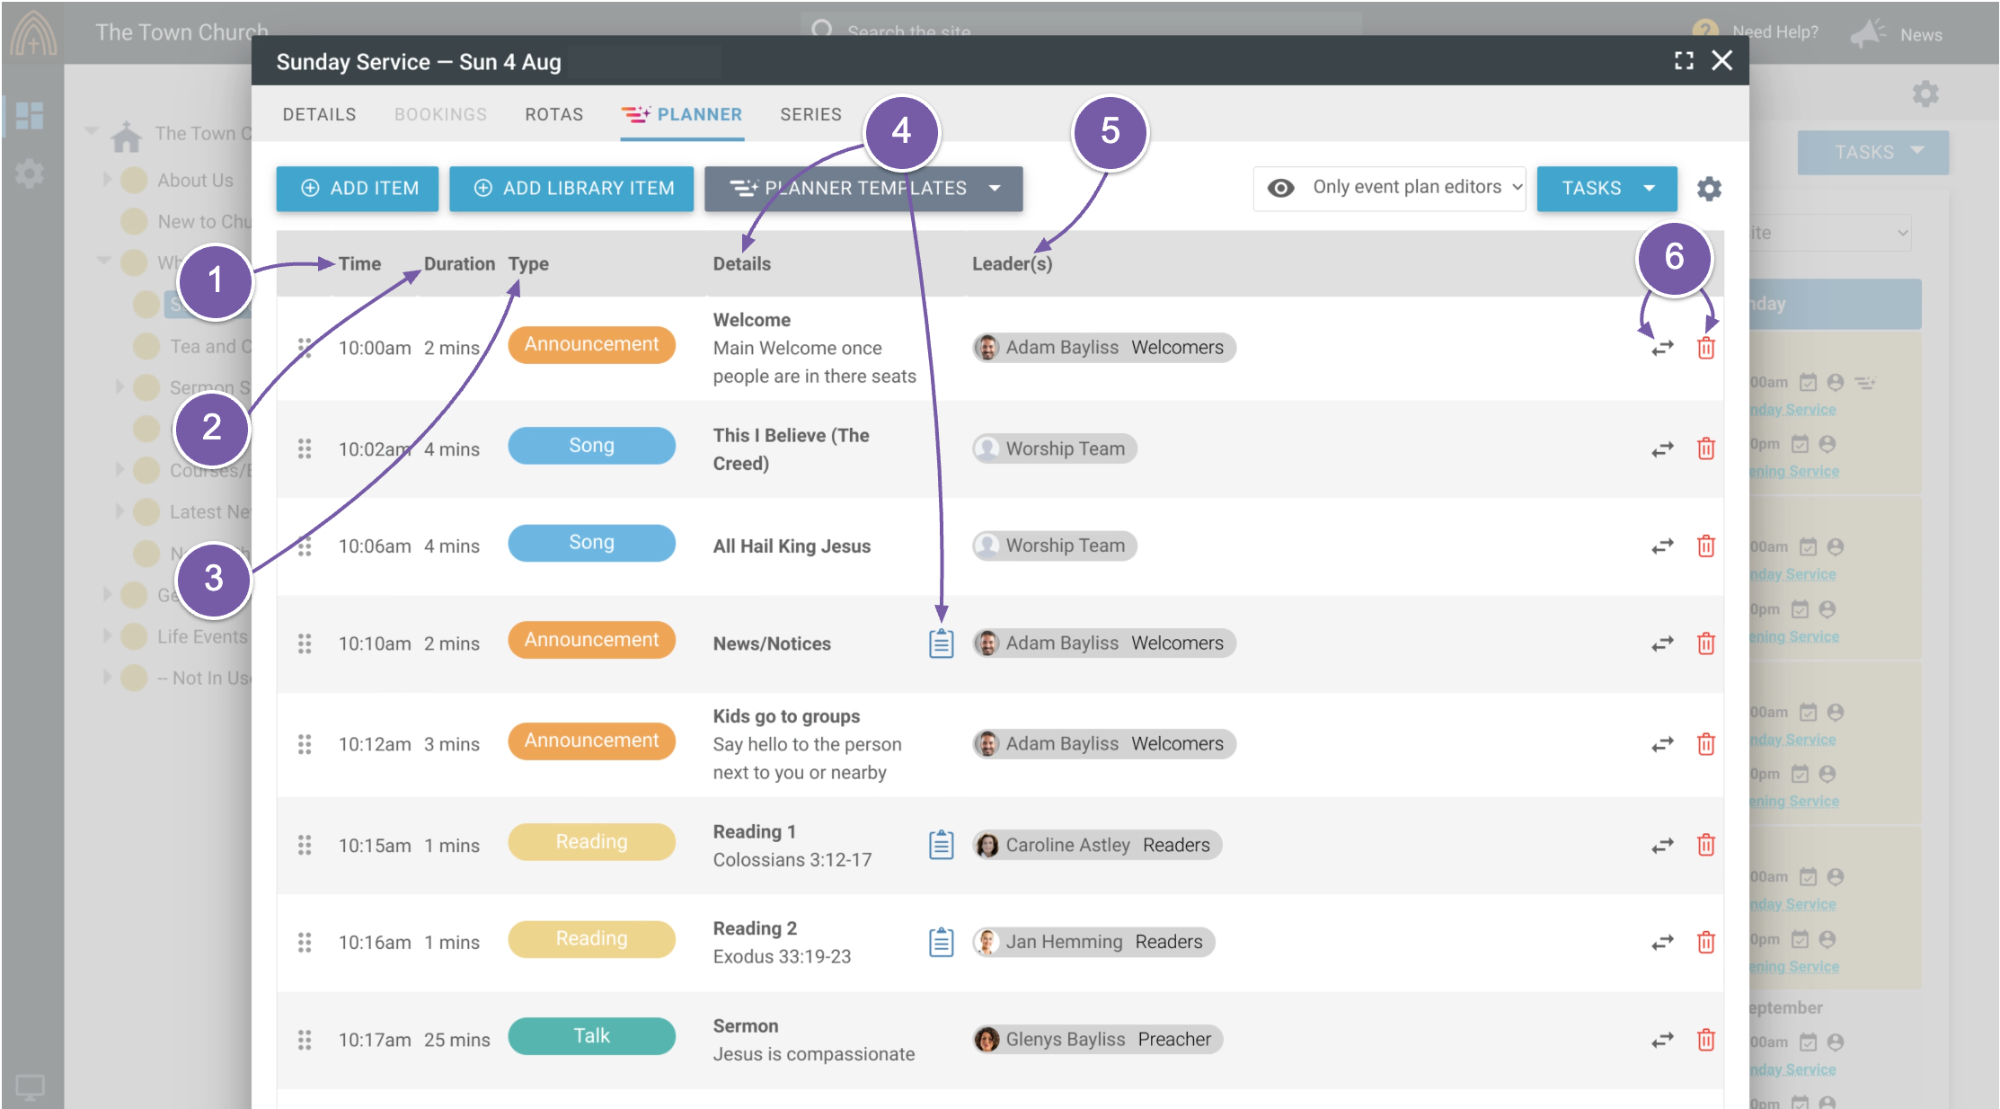The image size is (2000, 1109).
Task: Click drag handle on This I Believe row
Action: (305, 449)
